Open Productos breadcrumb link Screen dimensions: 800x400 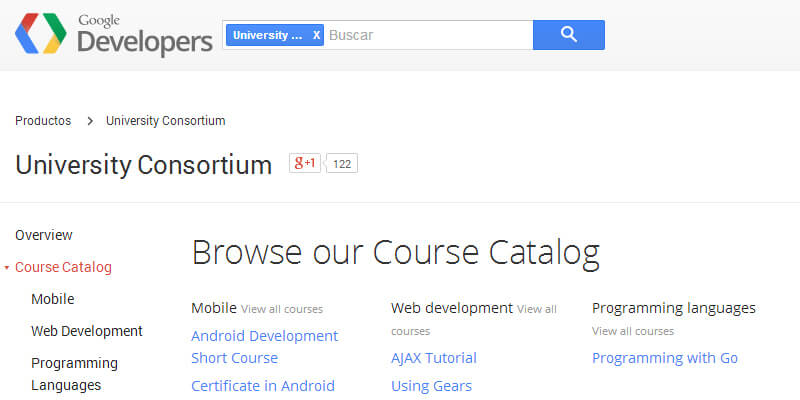tap(43, 121)
